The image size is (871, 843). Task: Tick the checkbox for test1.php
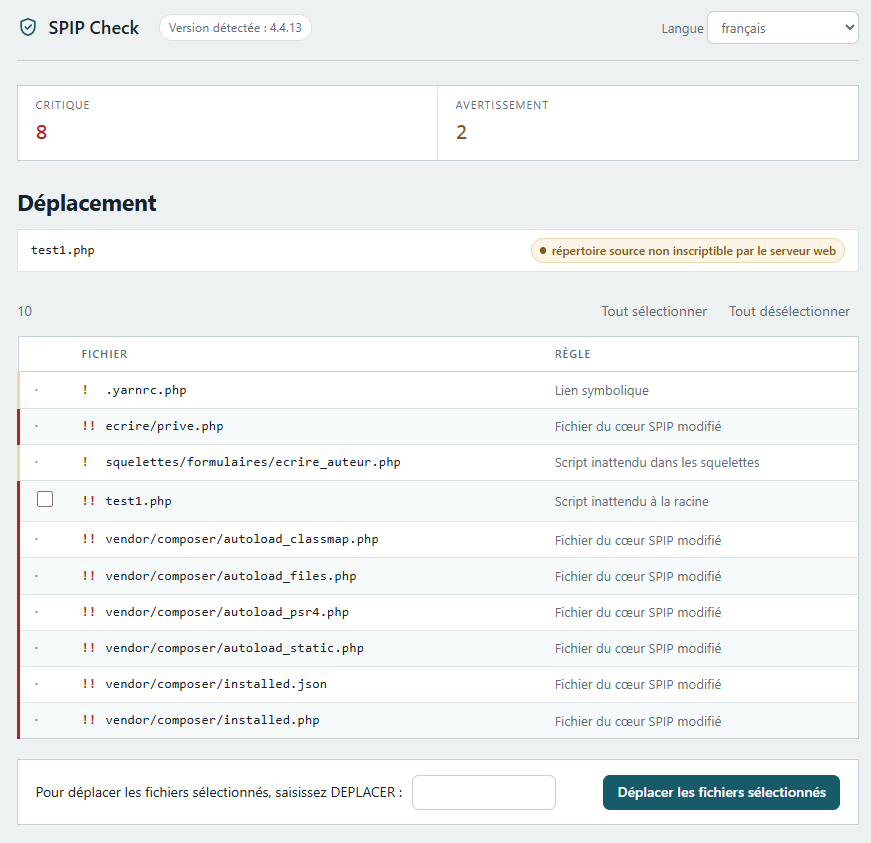pos(45,499)
